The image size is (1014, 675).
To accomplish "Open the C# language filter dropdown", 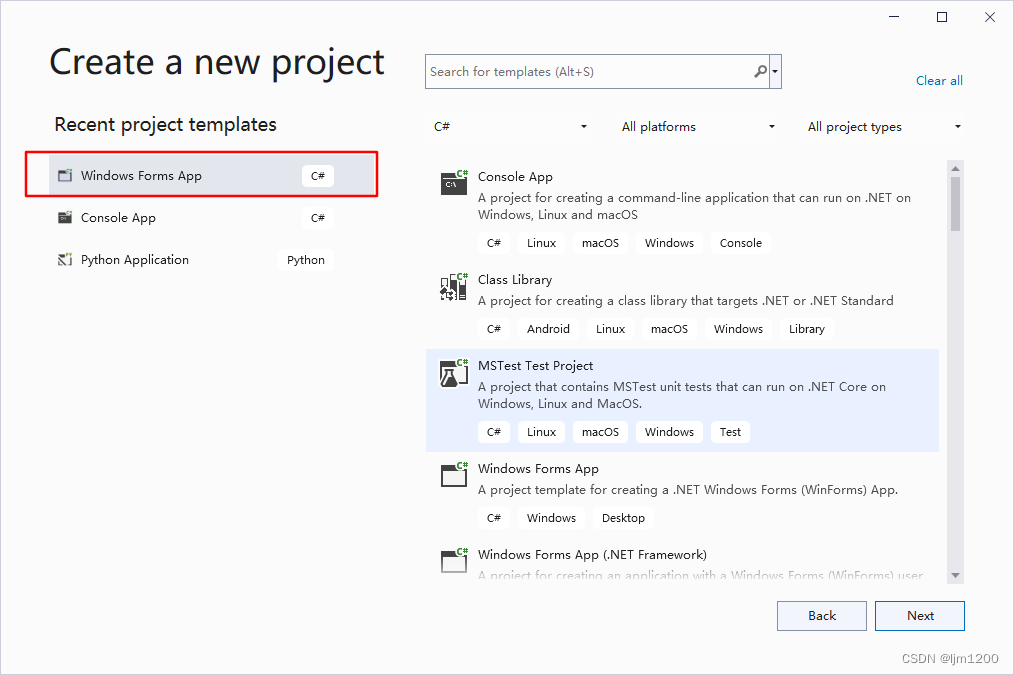I will point(510,126).
